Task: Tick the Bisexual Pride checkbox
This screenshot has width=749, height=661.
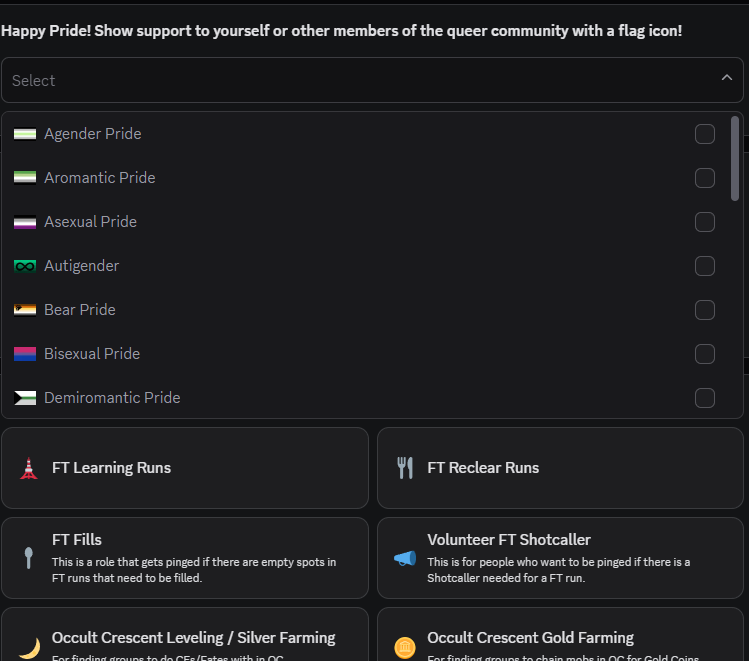Action: point(705,354)
